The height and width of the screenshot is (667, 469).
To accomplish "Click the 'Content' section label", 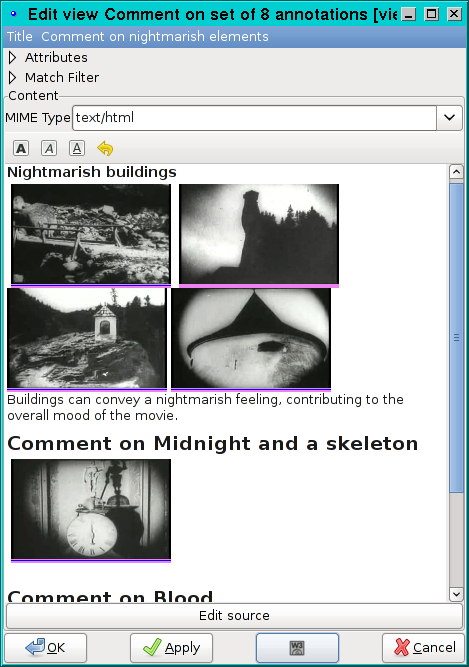I will click(33, 95).
